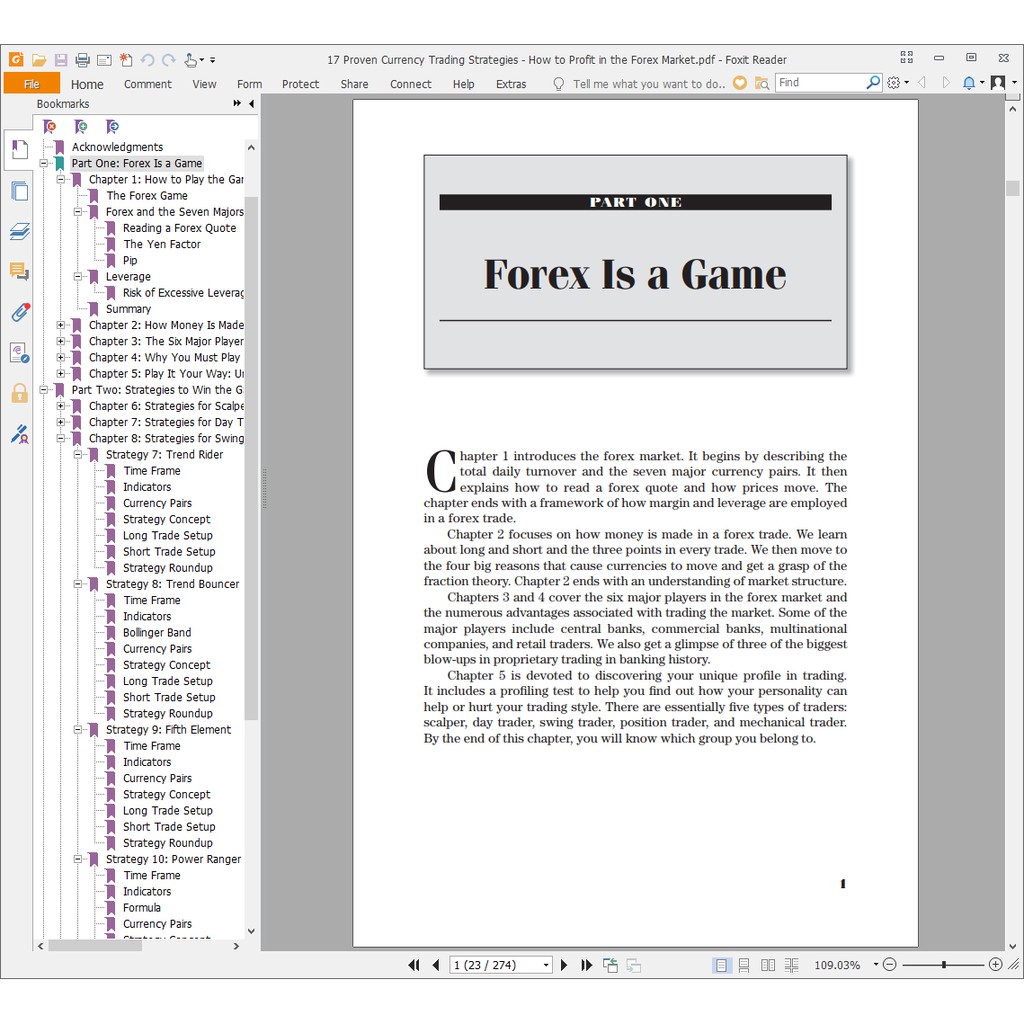Open the Acknowledgments bookmark
1024x1024 pixels.
coord(117,147)
